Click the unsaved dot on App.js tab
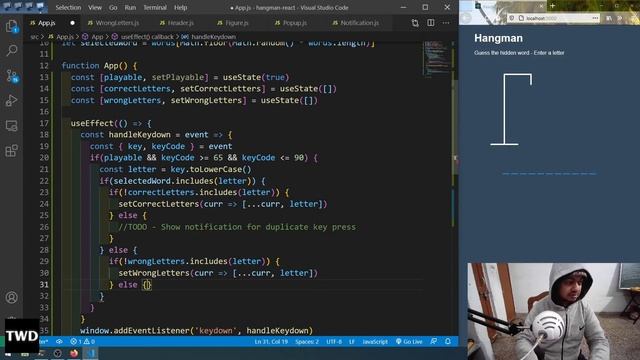Screen dimensions: 640x360 click(72, 23)
